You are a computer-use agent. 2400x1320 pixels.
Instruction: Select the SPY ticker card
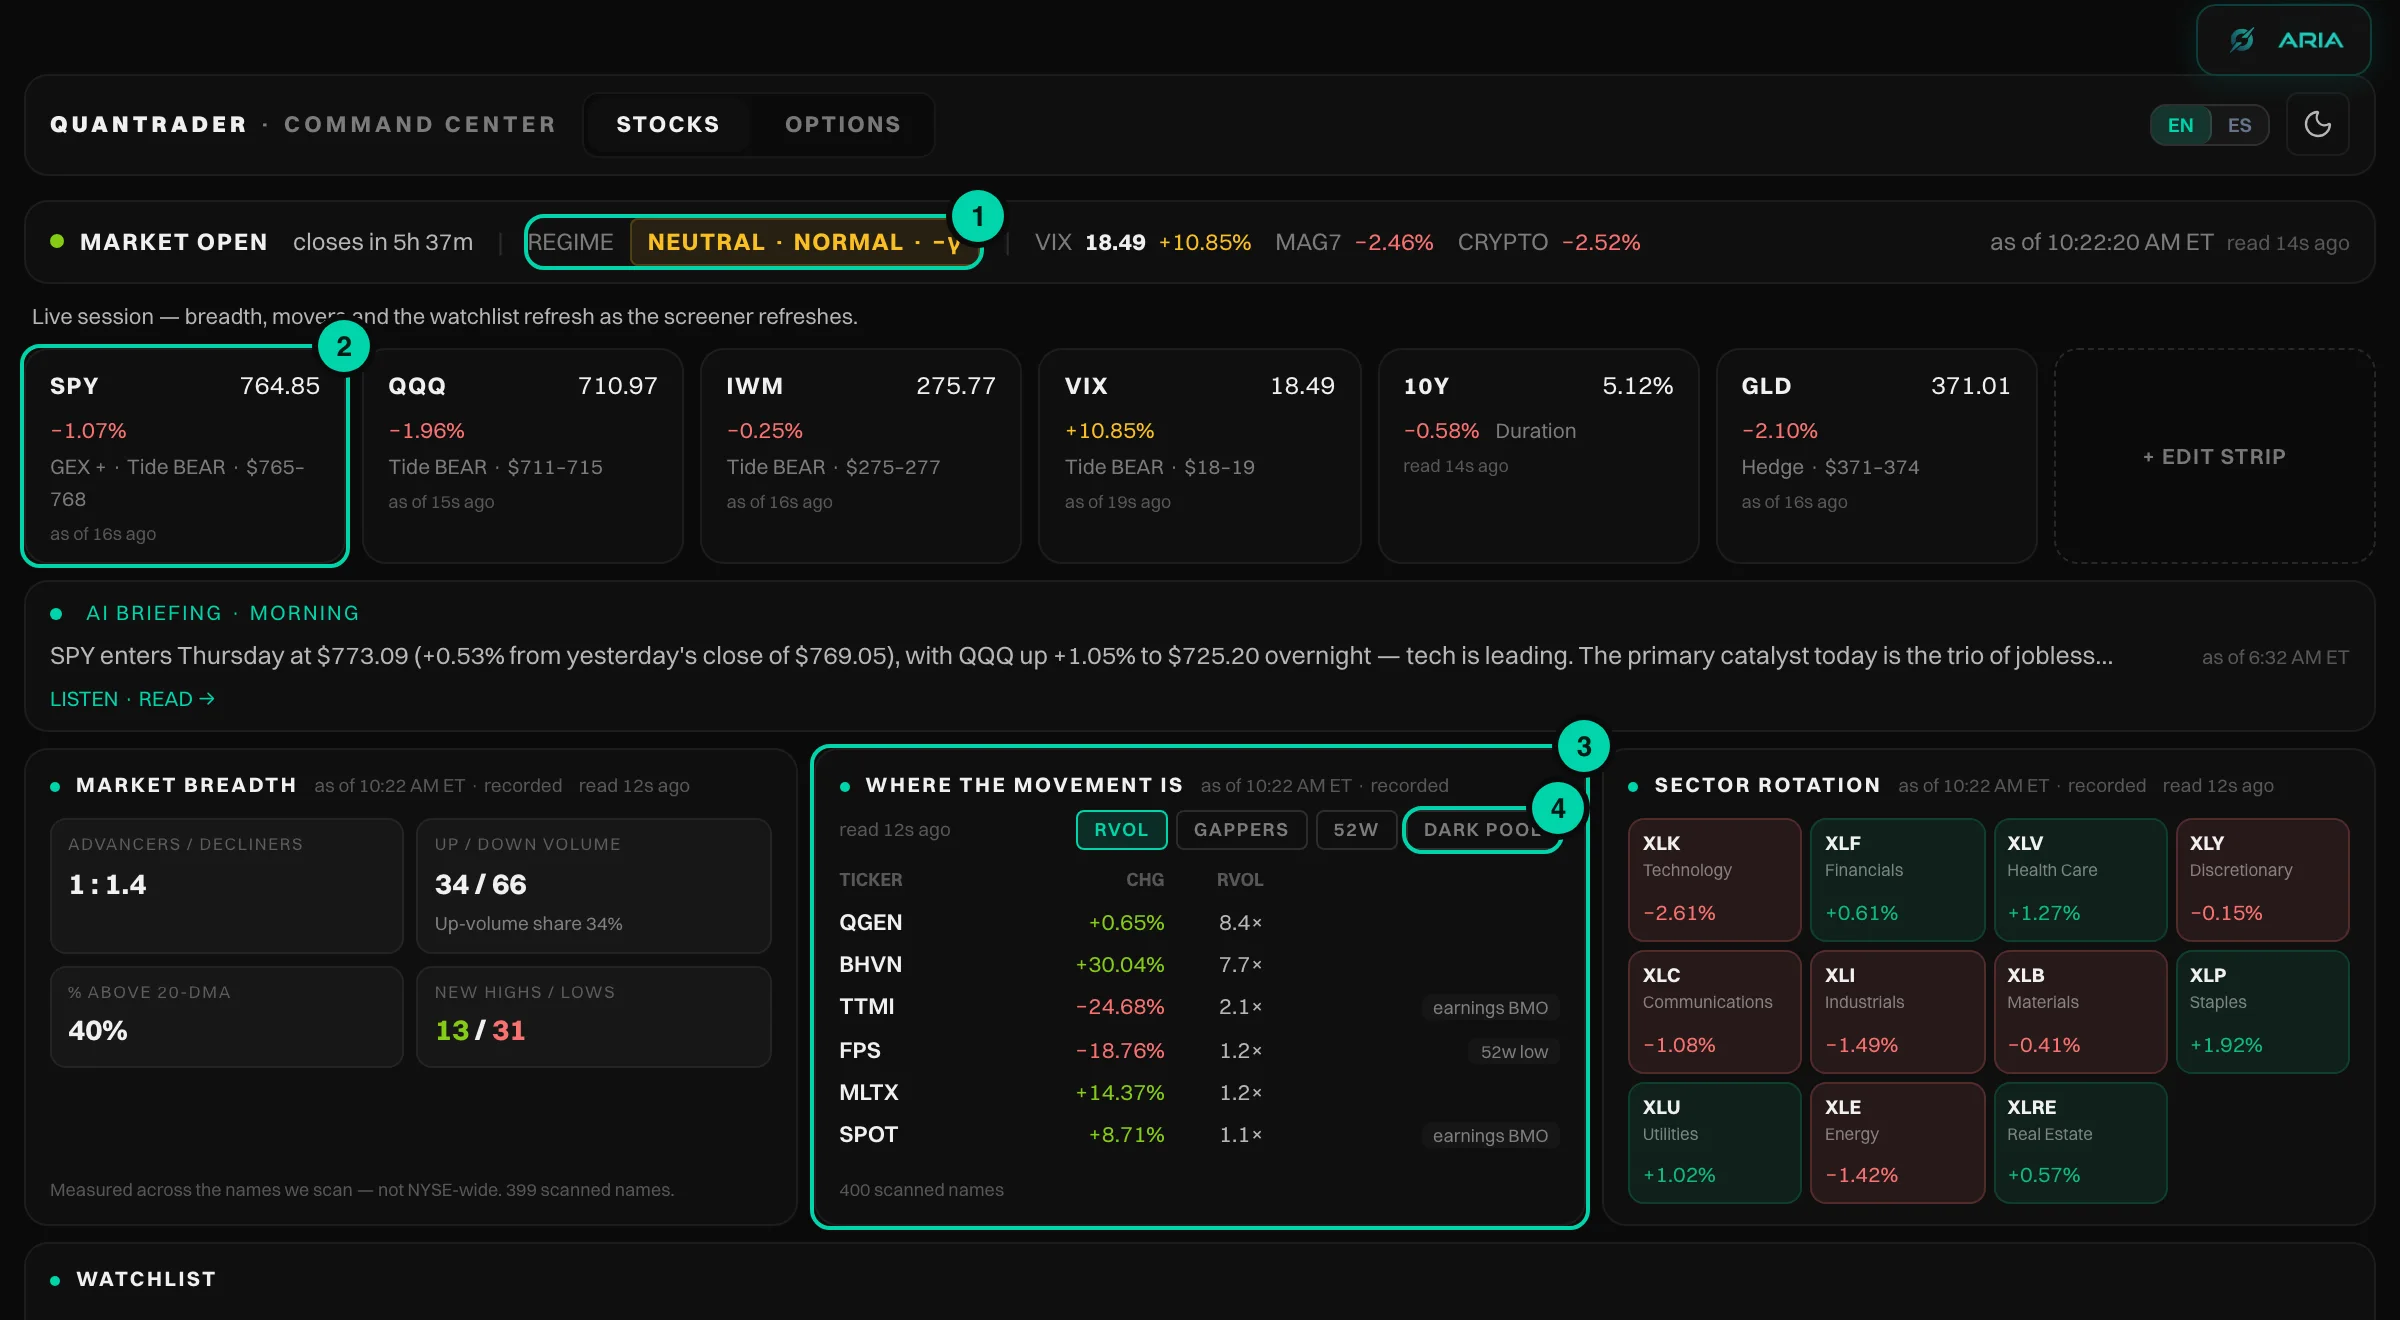[185, 456]
